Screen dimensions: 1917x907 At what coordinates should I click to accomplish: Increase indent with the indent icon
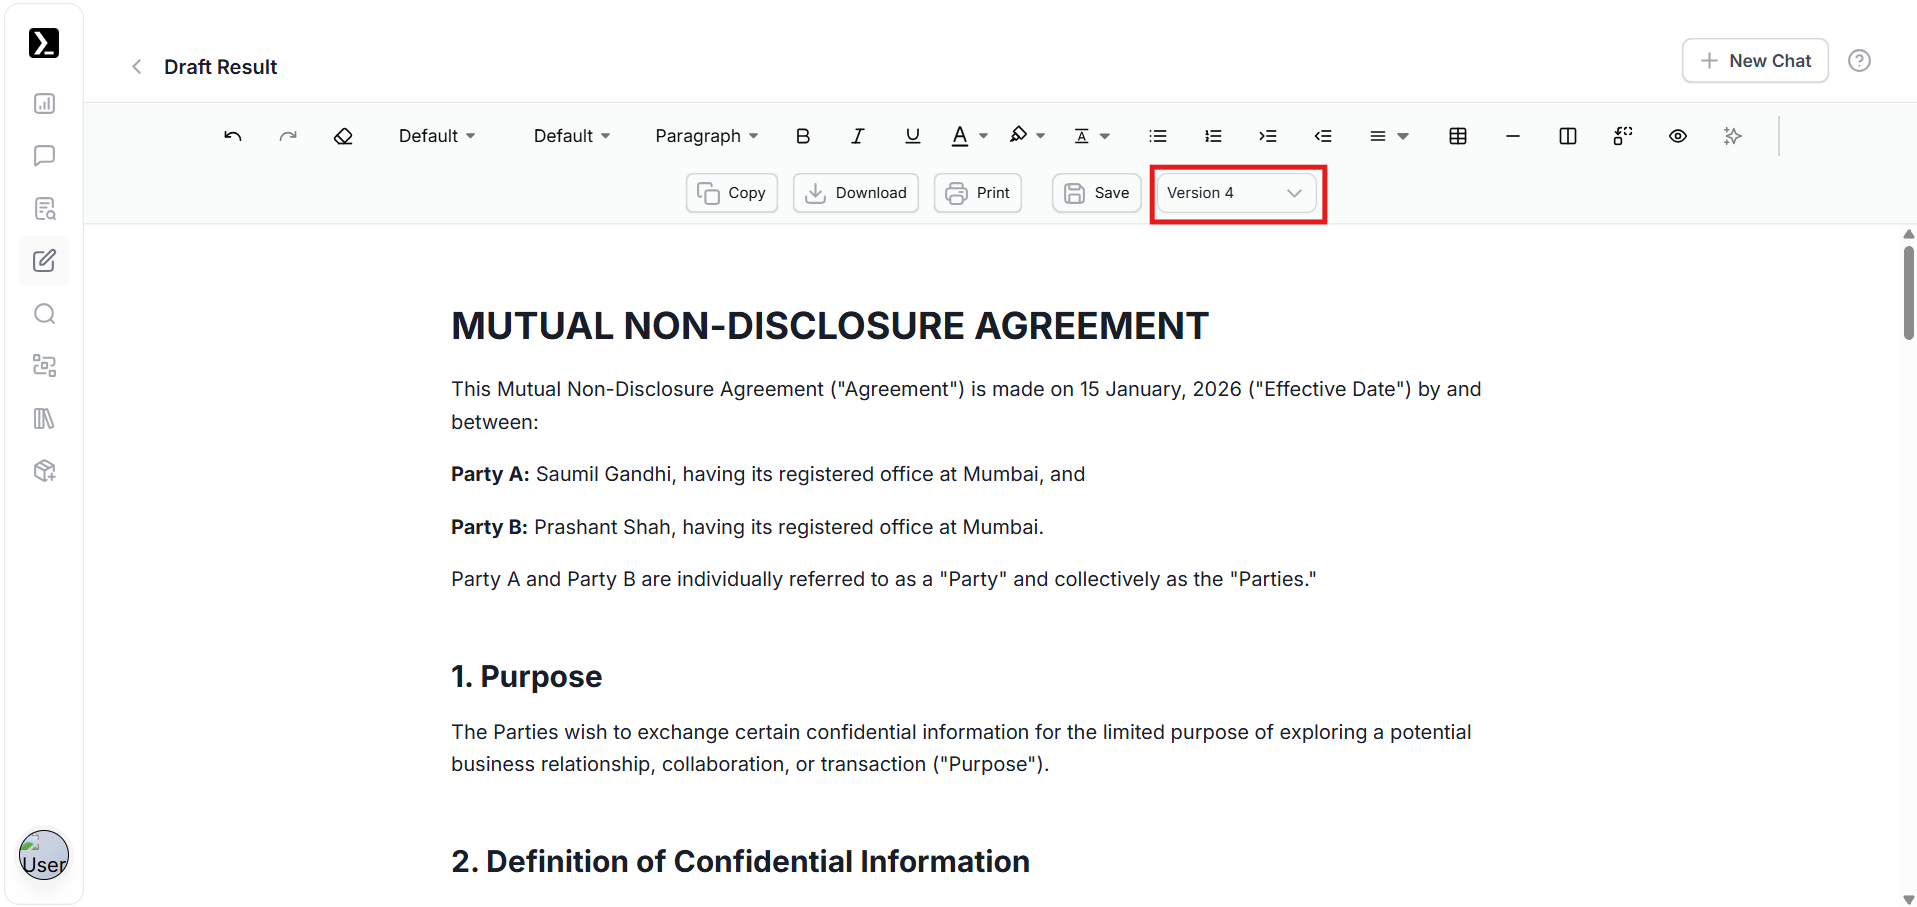coord(1268,136)
